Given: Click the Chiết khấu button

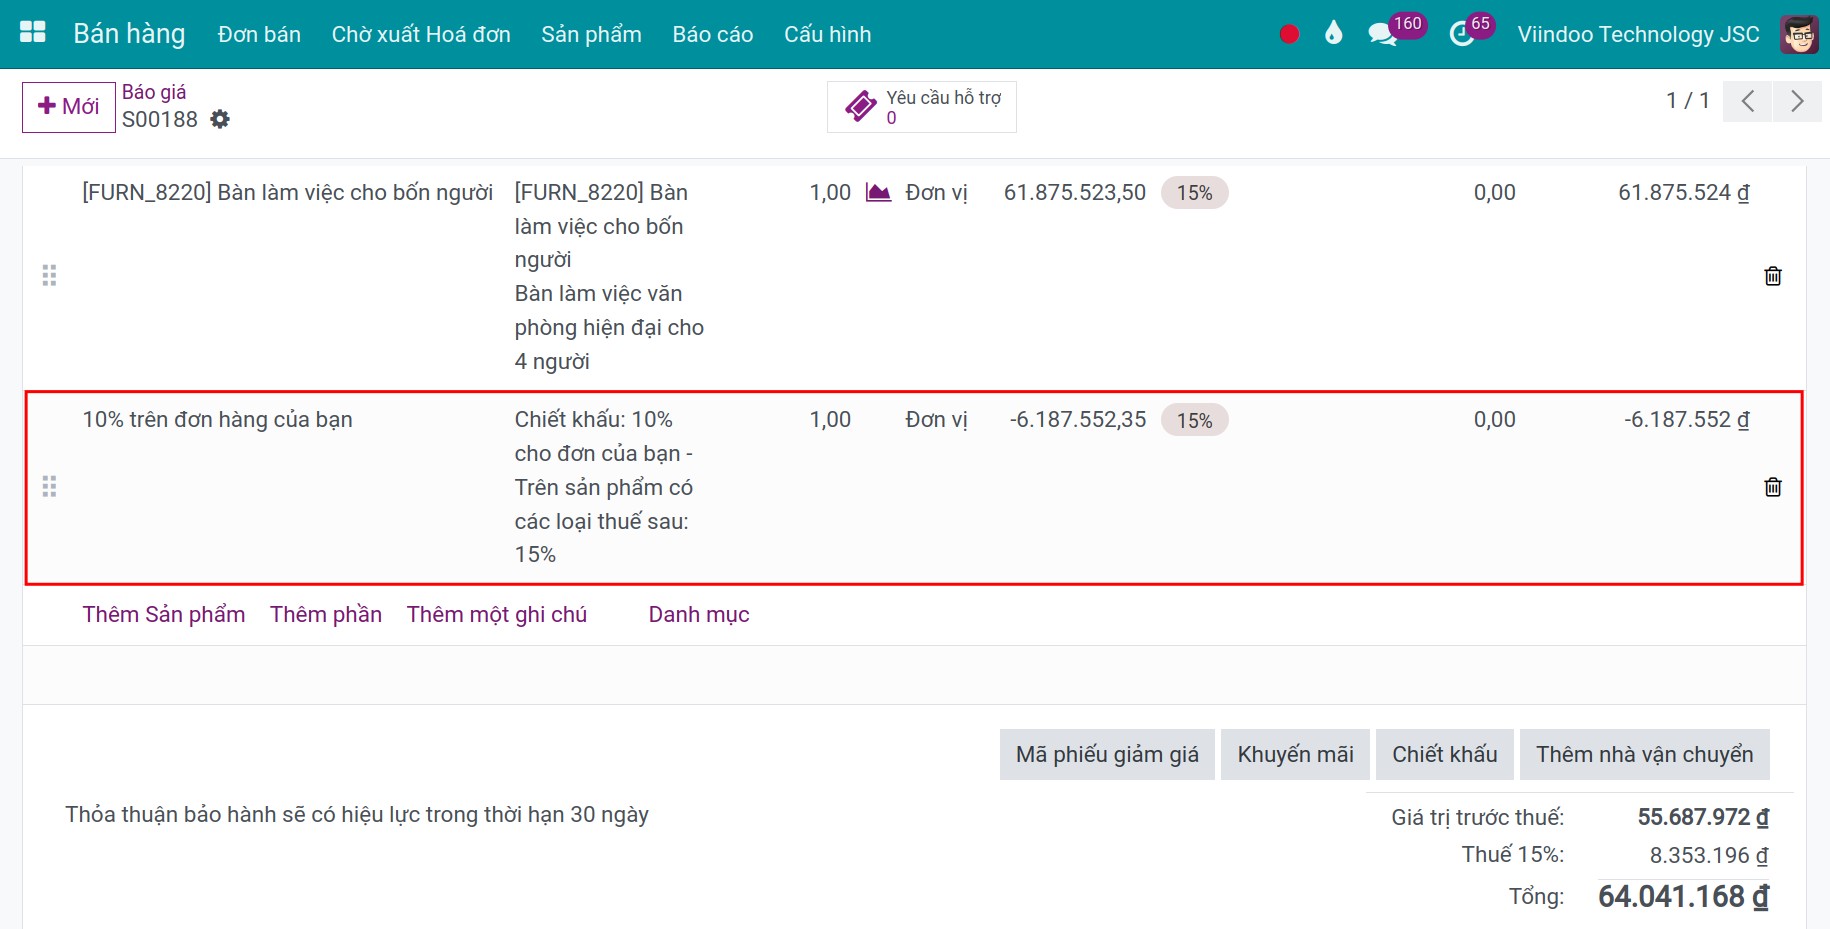Looking at the screenshot, I should pyautogui.click(x=1444, y=754).
